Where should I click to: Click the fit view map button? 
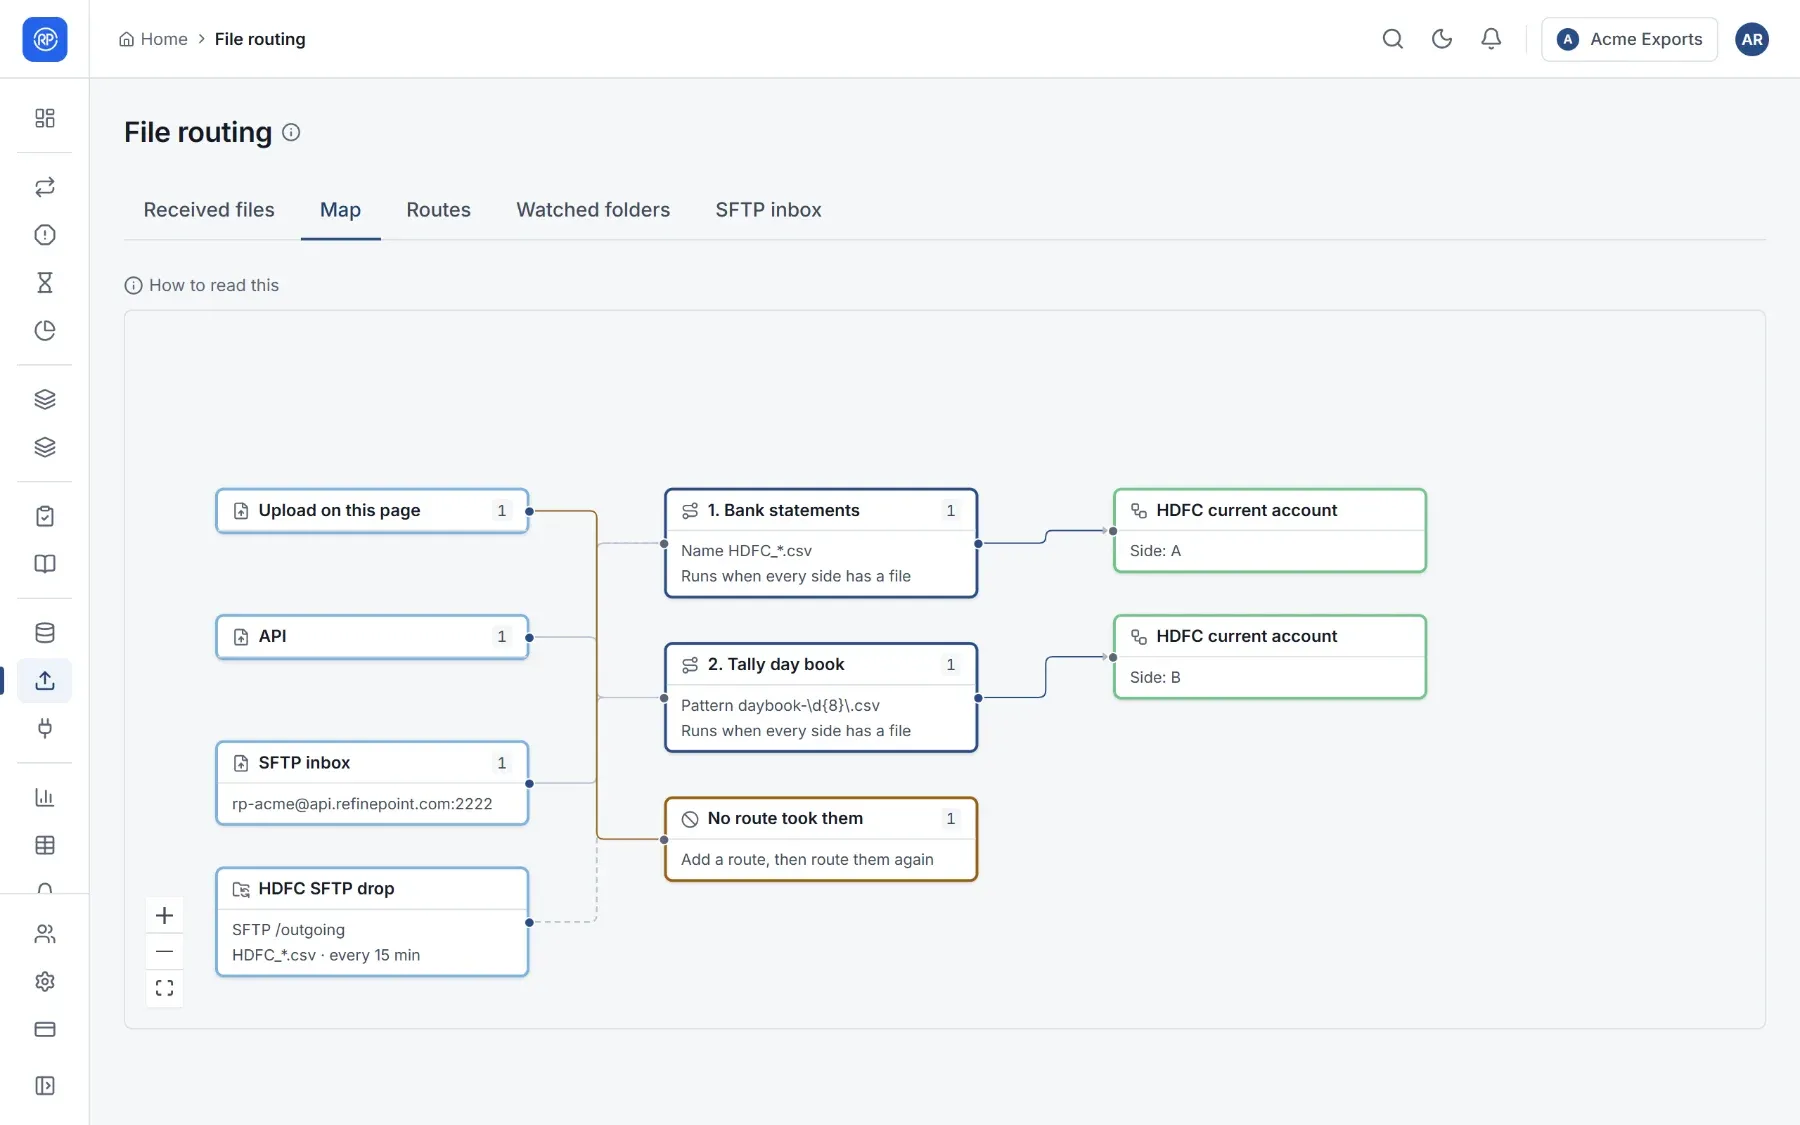pyautogui.click(x=165, y=988)
